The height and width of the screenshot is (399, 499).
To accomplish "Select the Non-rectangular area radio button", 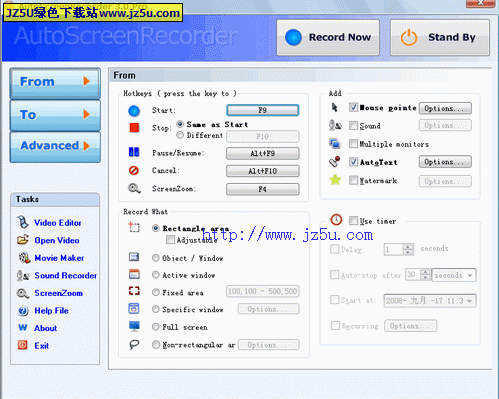I will point(156,344).
